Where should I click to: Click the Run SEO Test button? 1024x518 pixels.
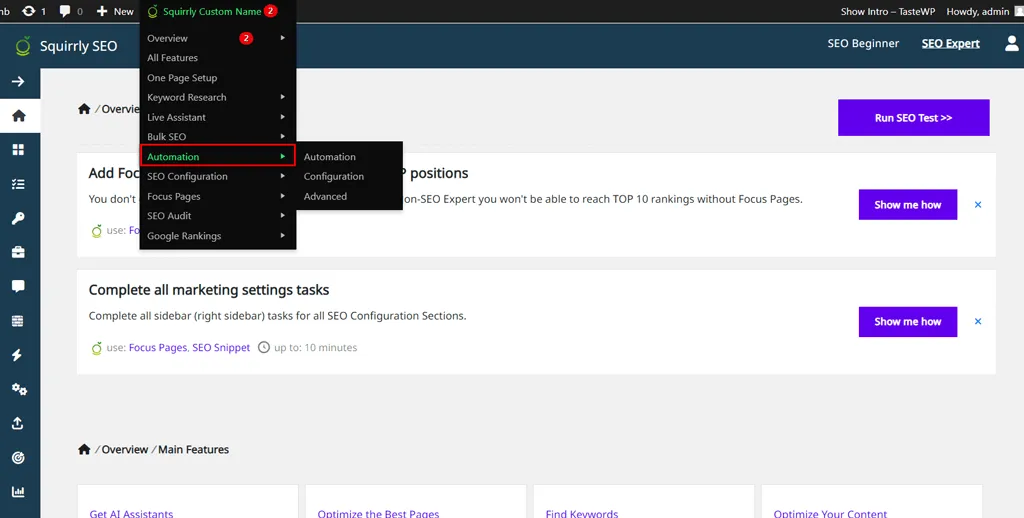coord(914,118)
